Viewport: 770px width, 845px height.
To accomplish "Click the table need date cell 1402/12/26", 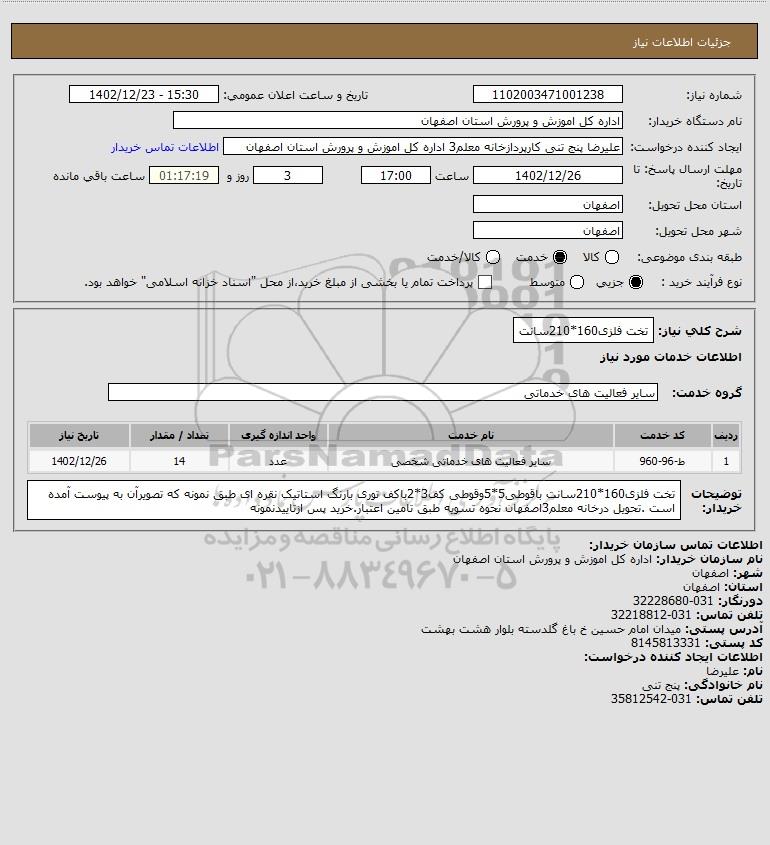I will [x=79, y=461].
